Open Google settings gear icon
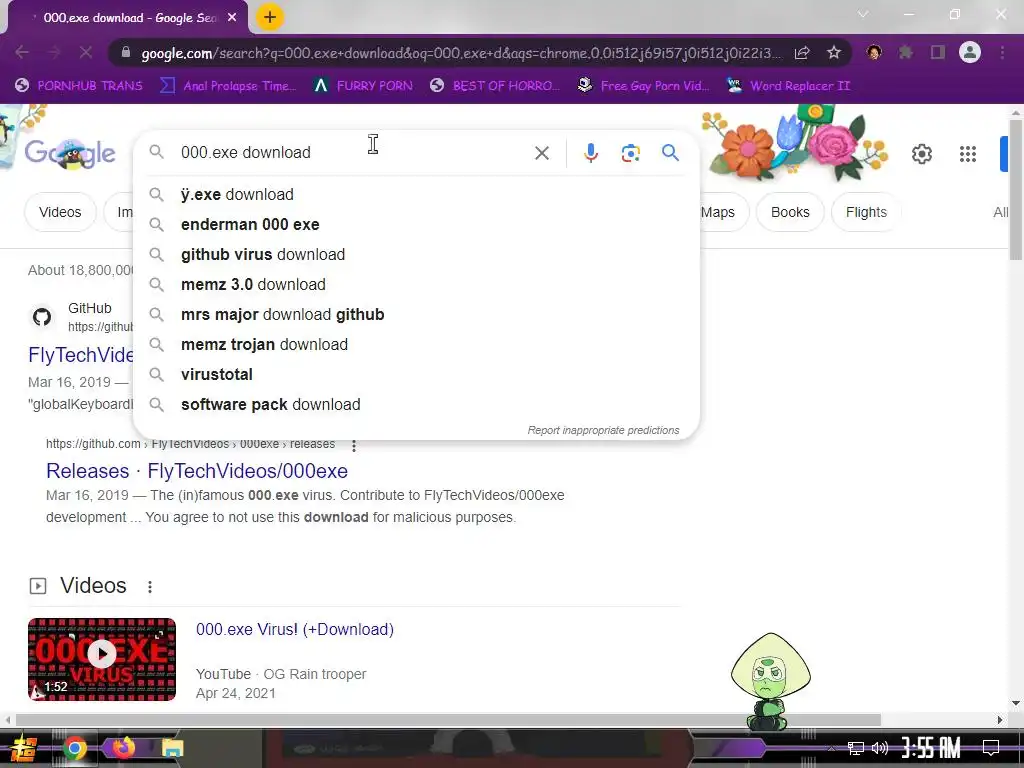 [x=921, y=154]
